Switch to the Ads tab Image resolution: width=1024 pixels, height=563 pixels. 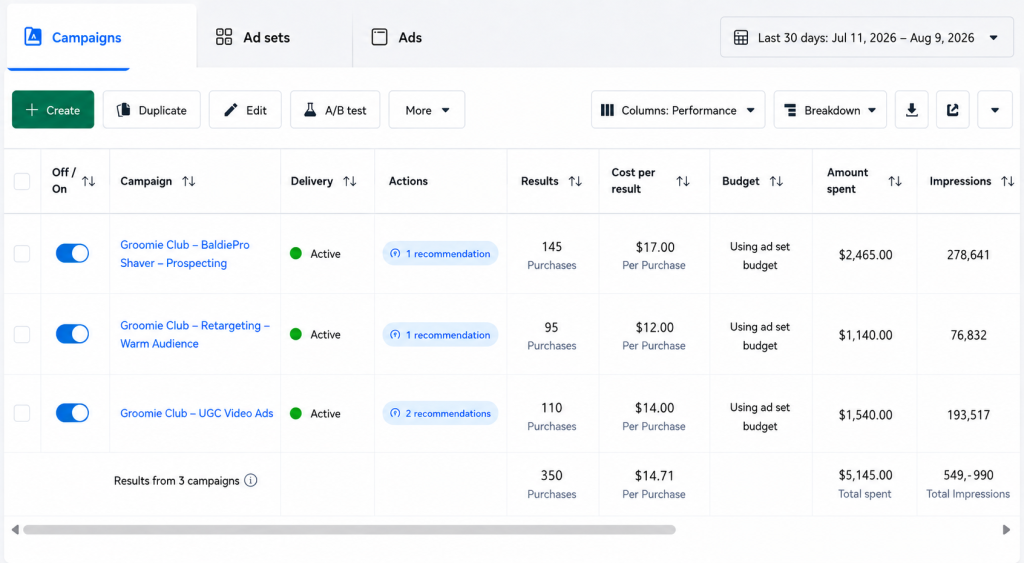(397, 37)
